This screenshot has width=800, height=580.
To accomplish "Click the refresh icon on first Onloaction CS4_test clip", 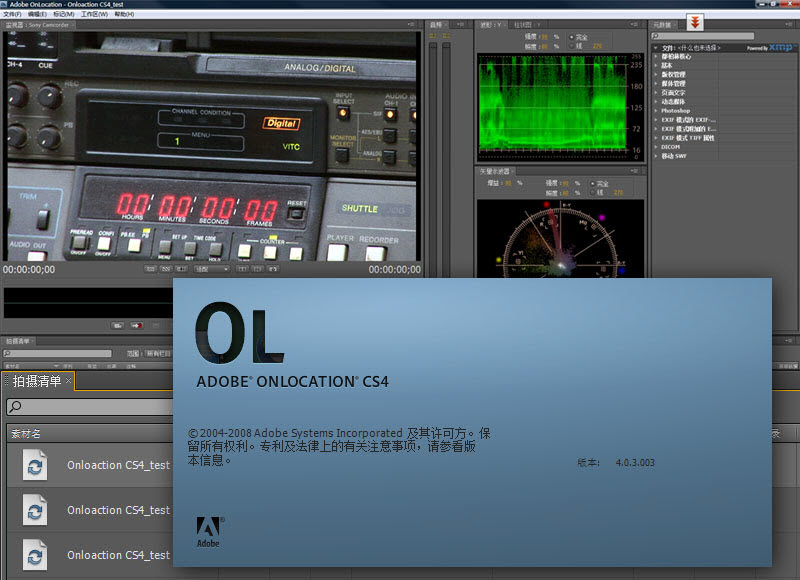I will [34, 466].
